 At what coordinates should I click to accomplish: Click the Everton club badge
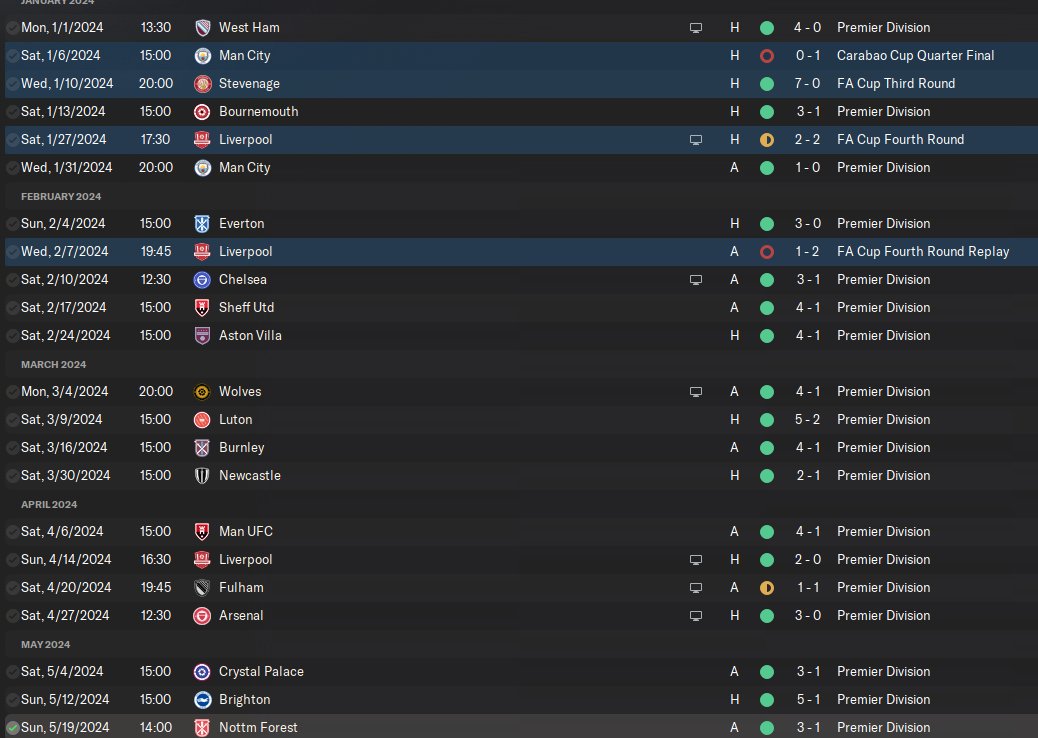click(202, 224)
